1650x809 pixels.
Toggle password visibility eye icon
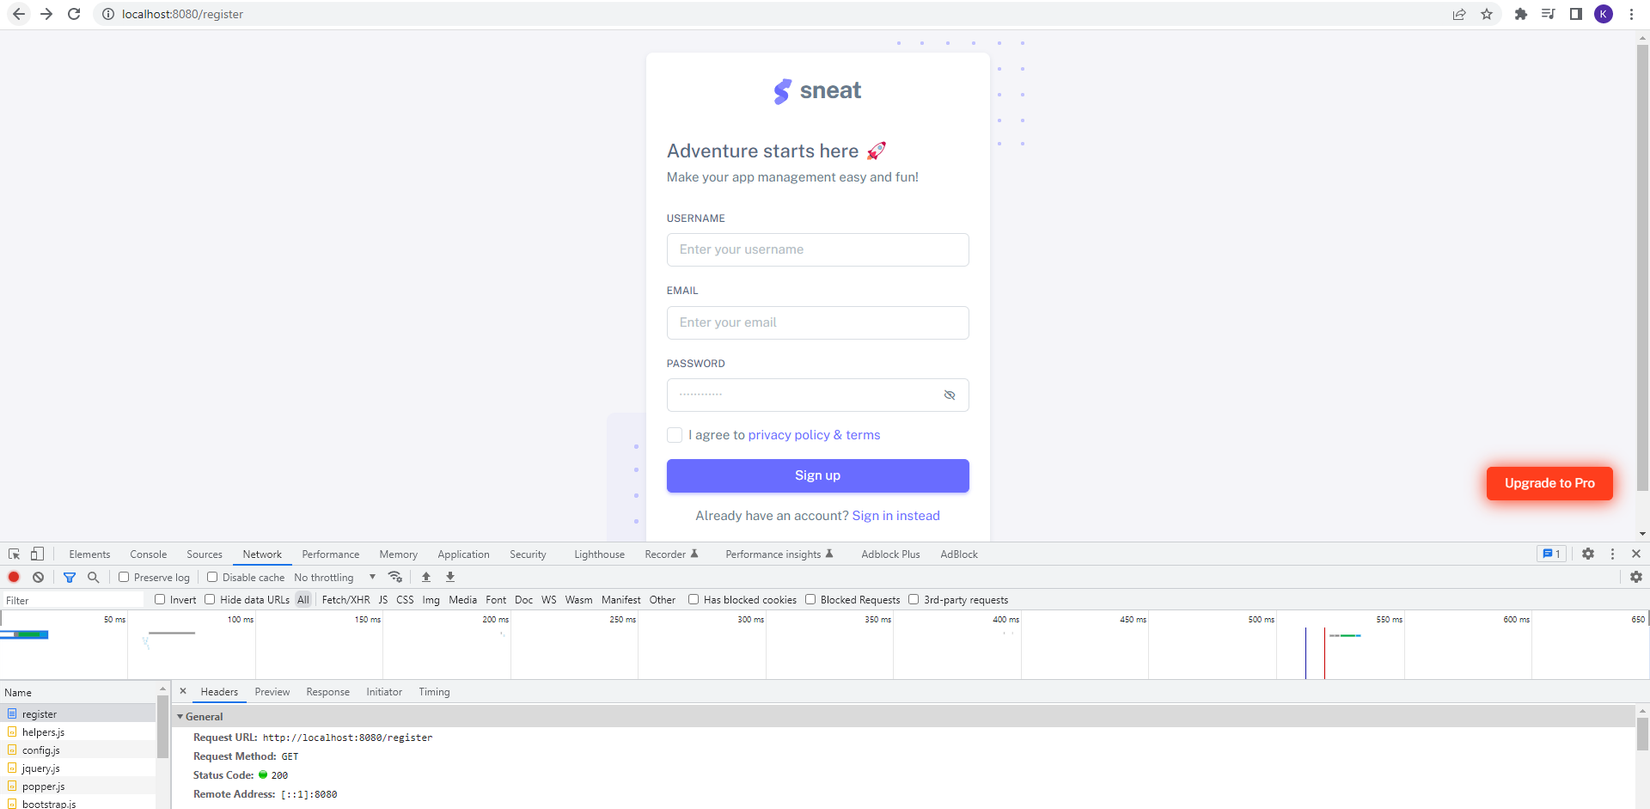pyautogui.click(x=949, y=395)
